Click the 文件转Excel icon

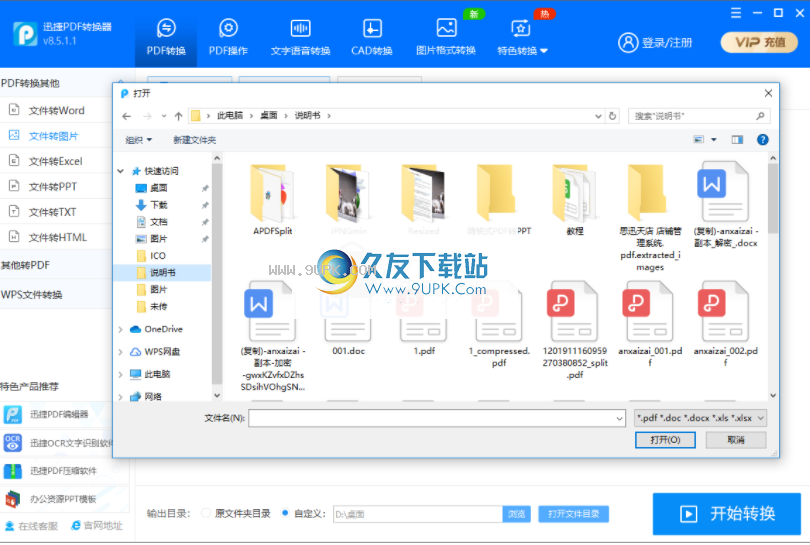14,161
